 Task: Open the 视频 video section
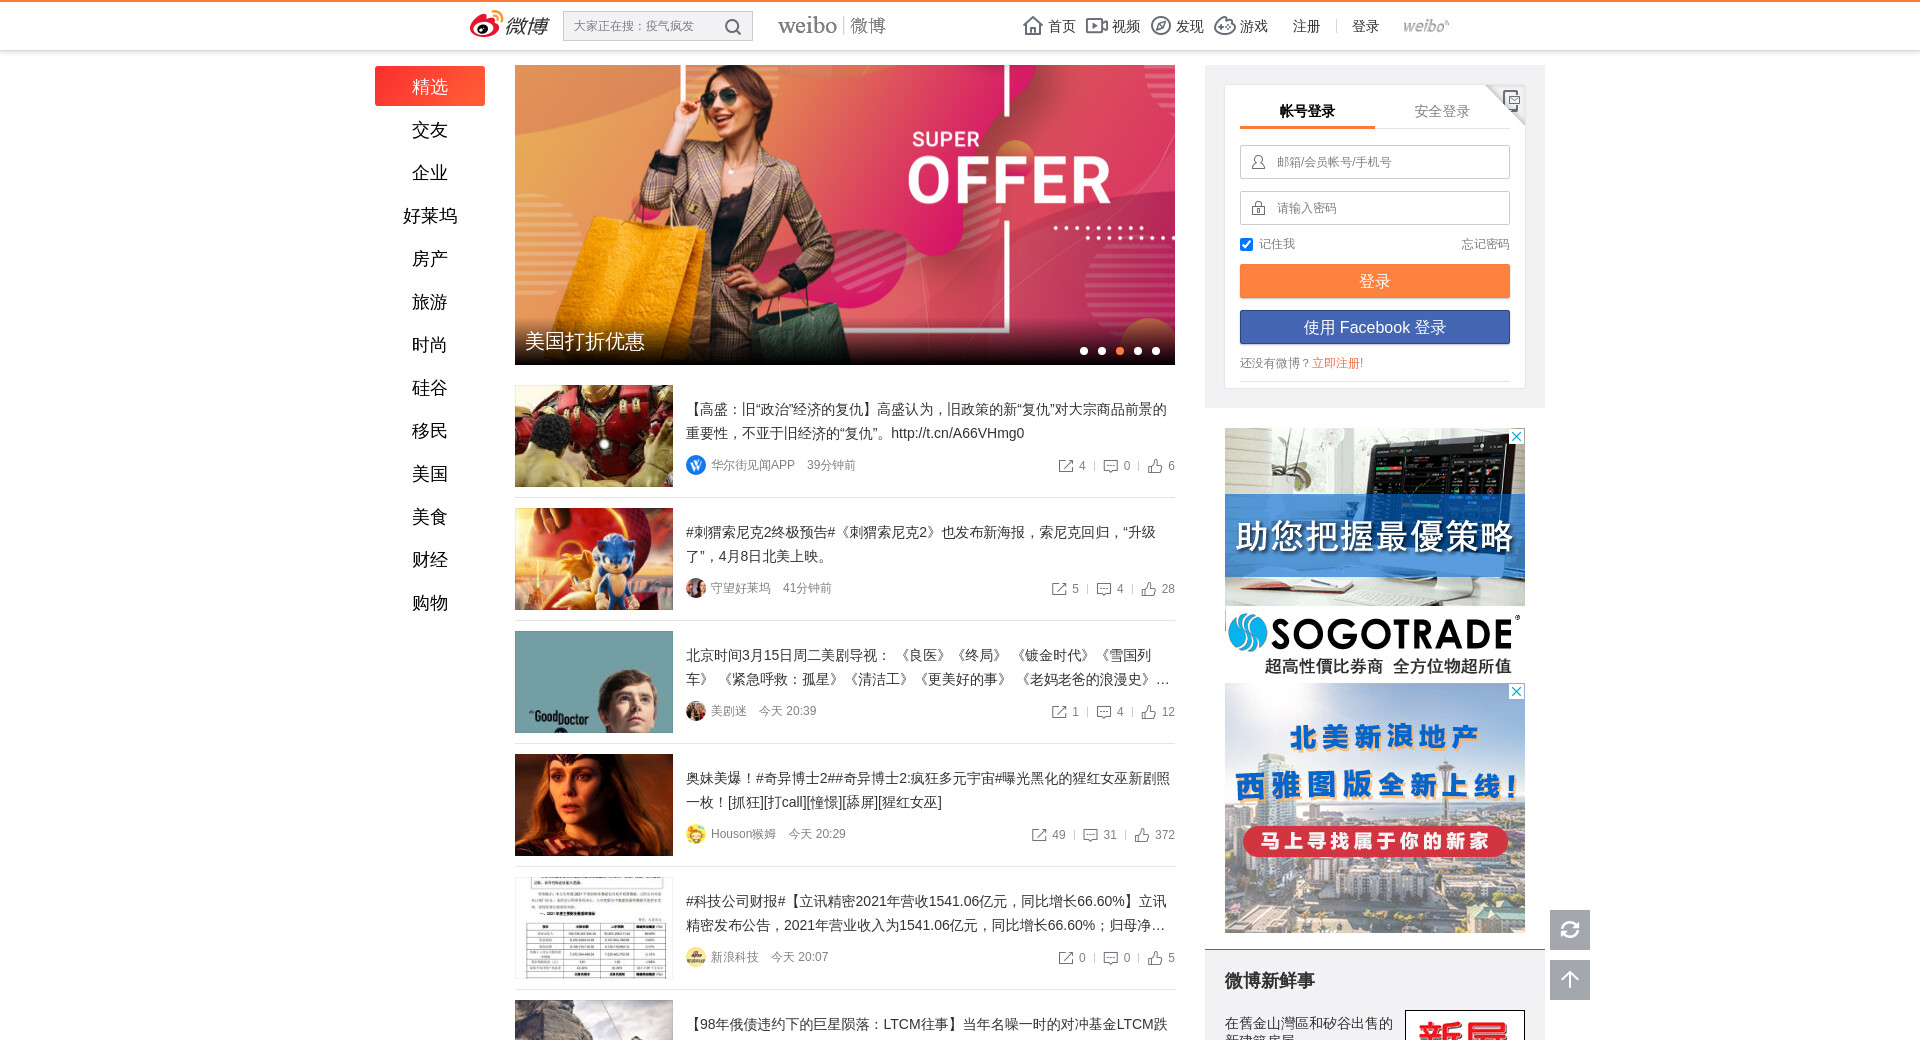pos(1113,26)
